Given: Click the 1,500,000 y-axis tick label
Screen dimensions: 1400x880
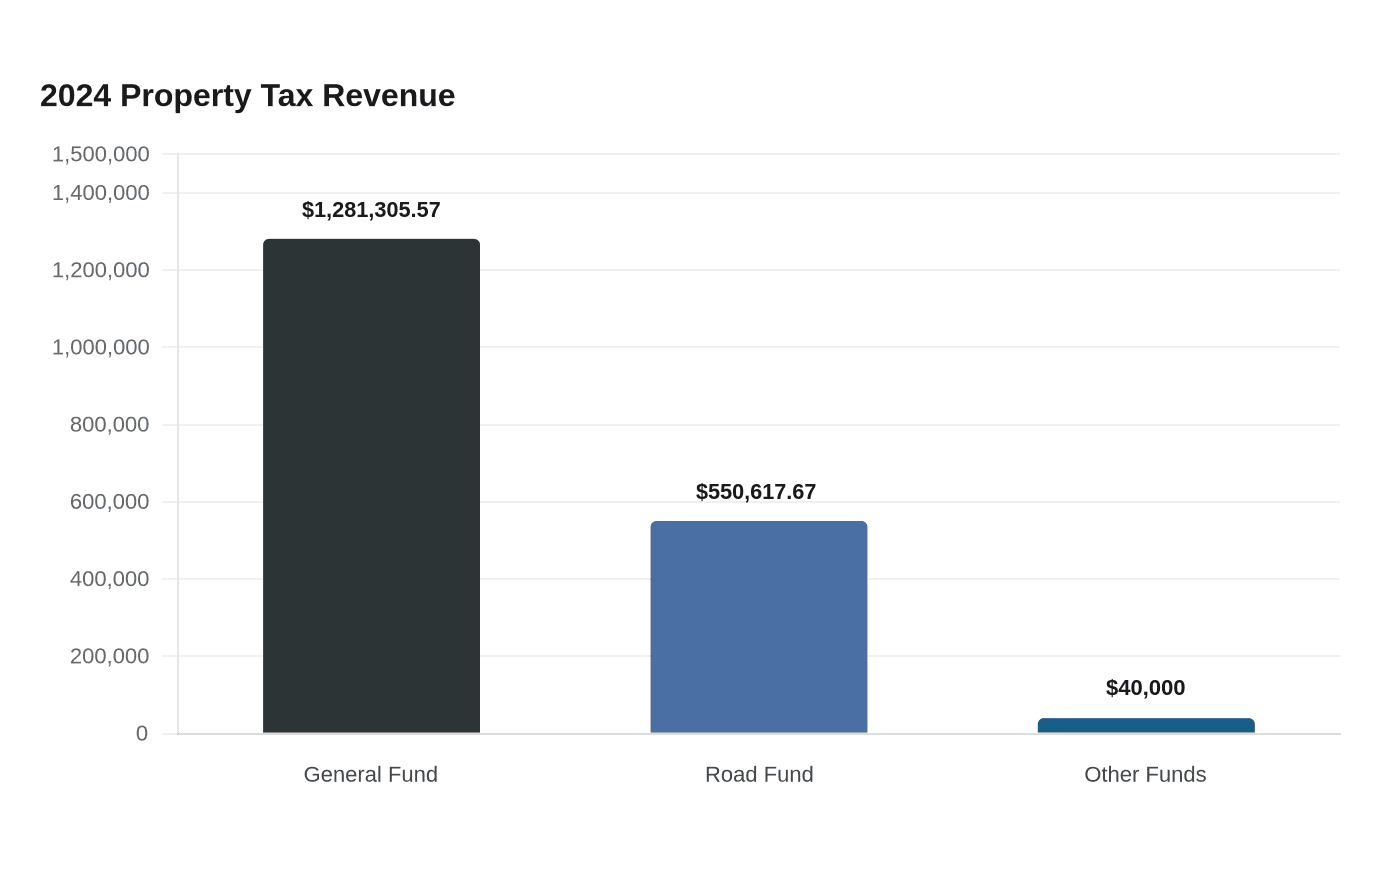Looking at the screenshot, I should (x=101, y=154).
